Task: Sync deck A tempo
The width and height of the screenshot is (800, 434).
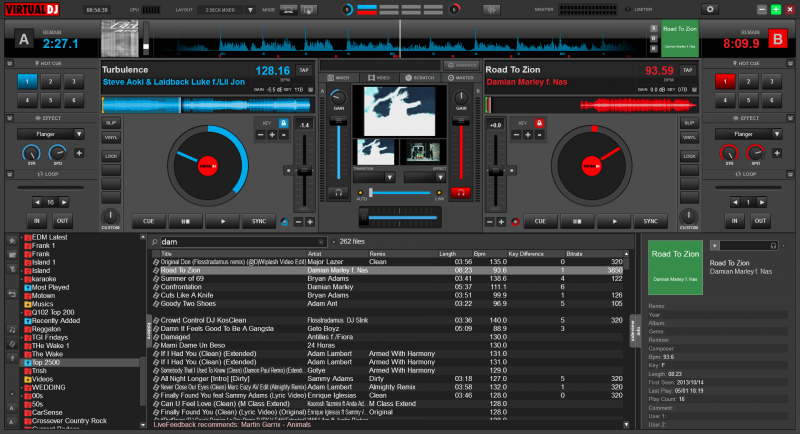Action: (259, 221)
